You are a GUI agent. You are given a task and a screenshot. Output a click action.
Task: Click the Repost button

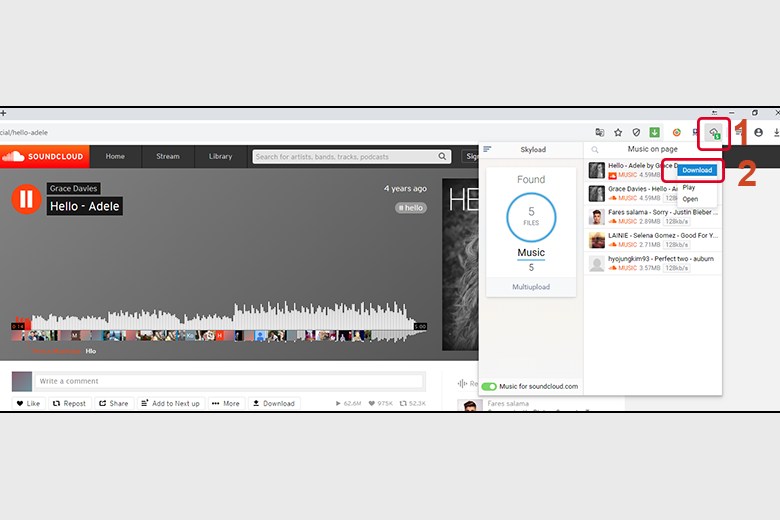[69, 403]
